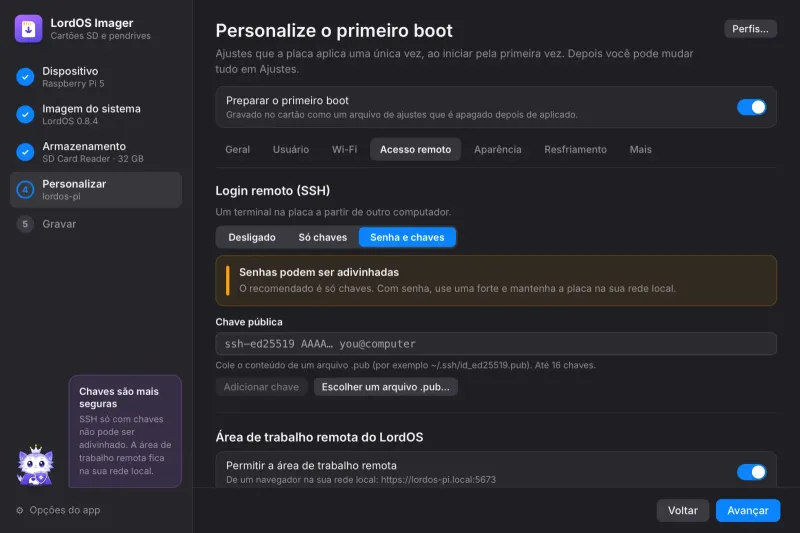
Task: Open the Perfis... menu button
Action: (x=751, y=29)
